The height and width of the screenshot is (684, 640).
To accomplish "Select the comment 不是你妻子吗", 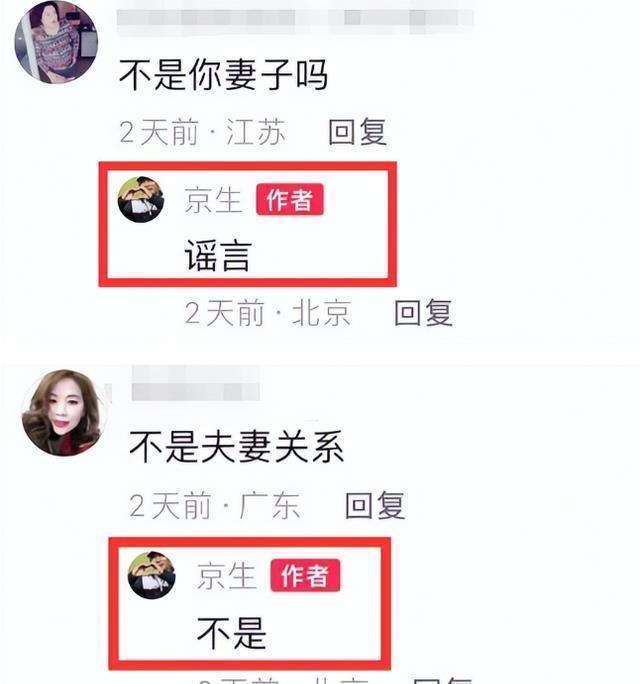I will pos(223,75).
